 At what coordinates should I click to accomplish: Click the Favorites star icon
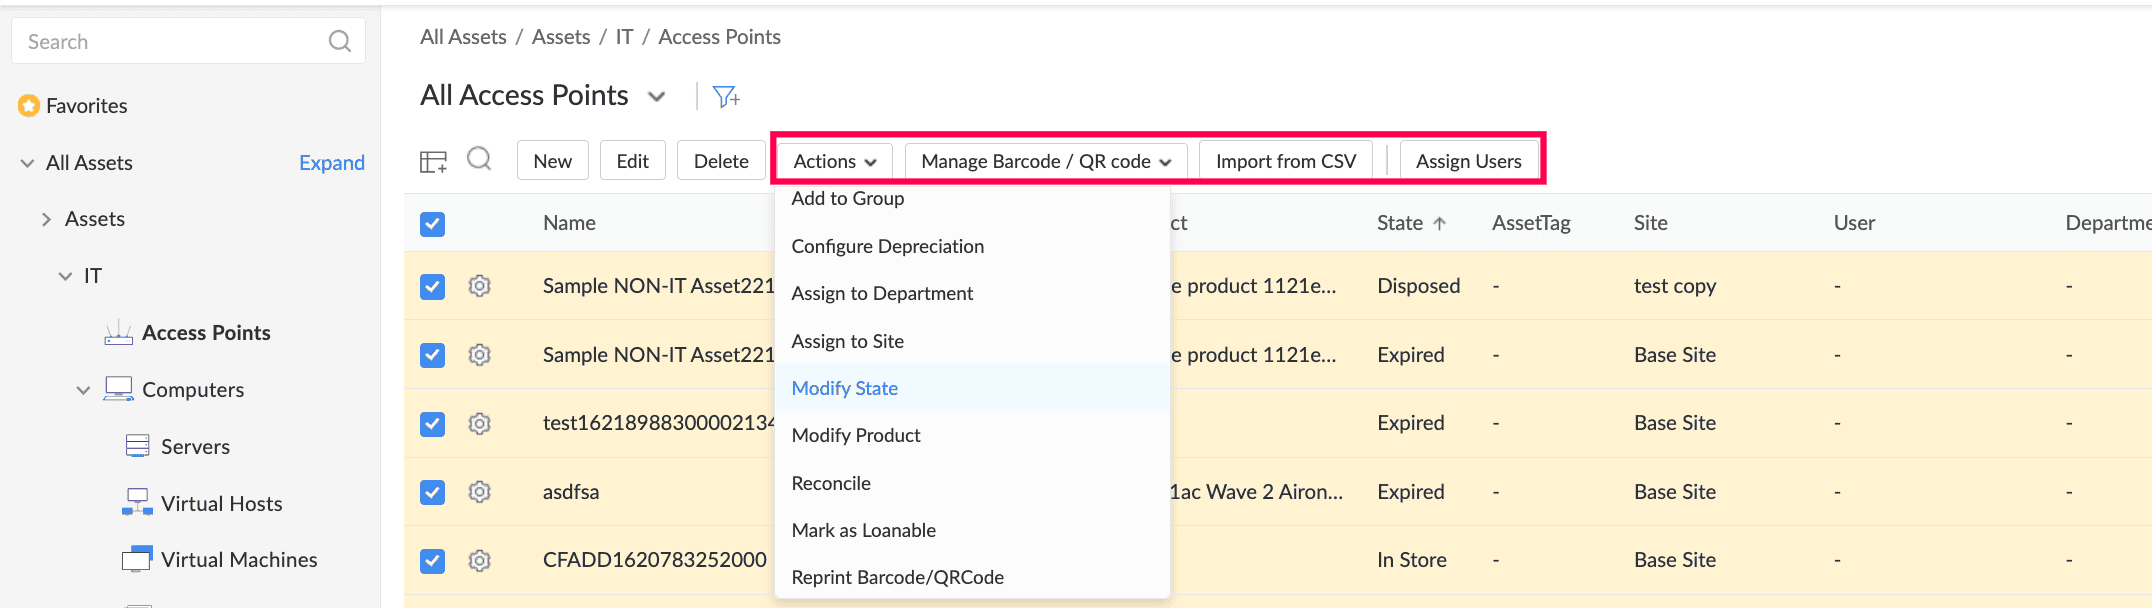pyautogui.click(x=29, y=105)
